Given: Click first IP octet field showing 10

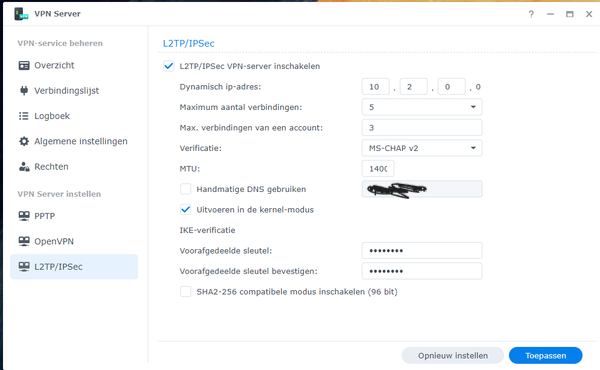Looking at the screenshot, I should pos(376,87).
